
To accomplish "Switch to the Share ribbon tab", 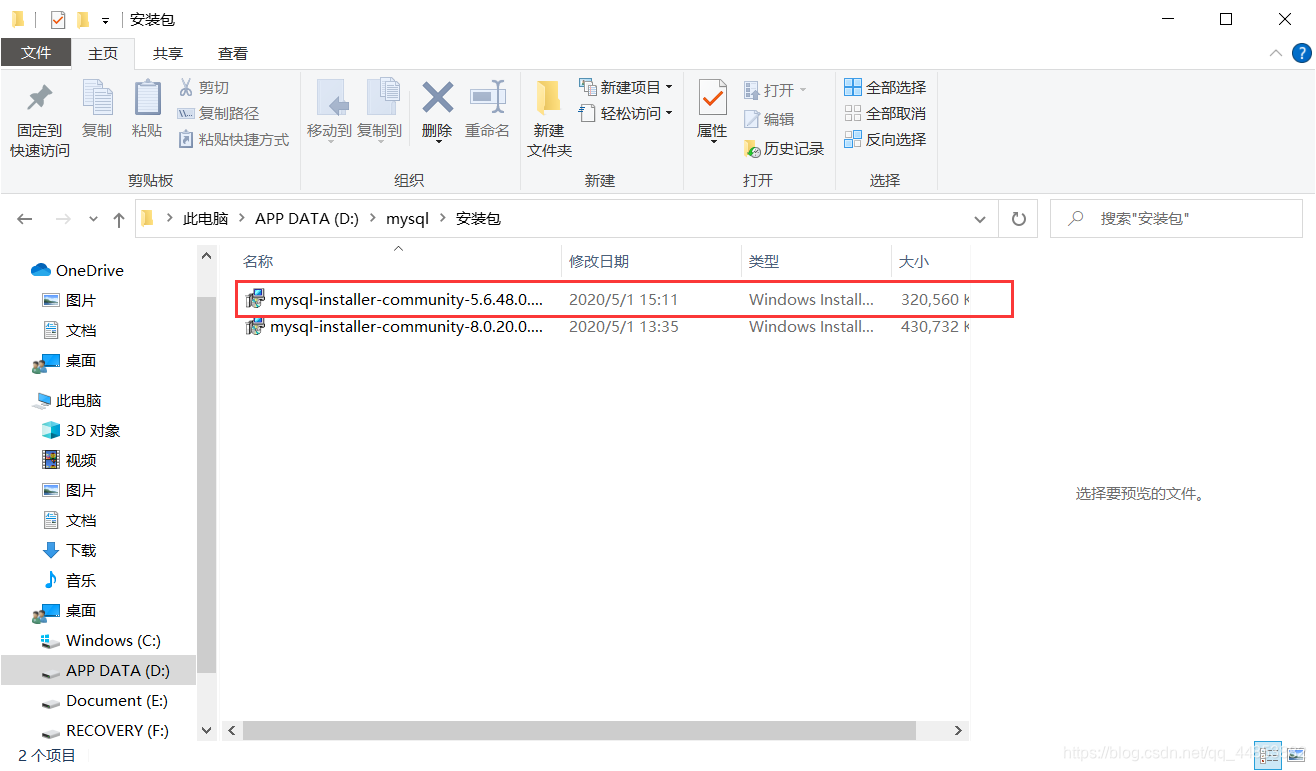I will point(168,54).
